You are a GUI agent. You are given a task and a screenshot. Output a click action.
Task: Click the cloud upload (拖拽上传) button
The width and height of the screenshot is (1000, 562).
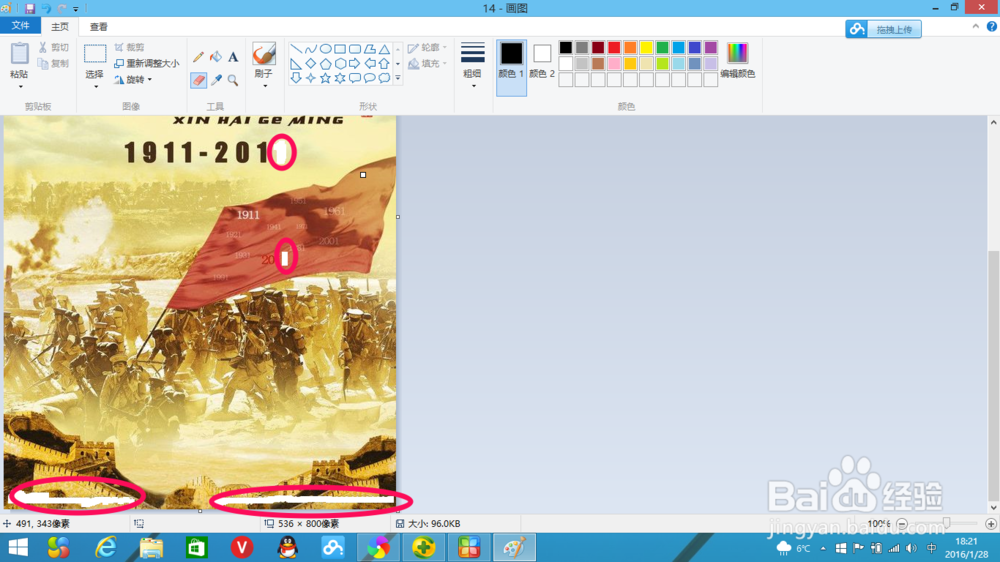pyautogui.click(x=883, y=29)
